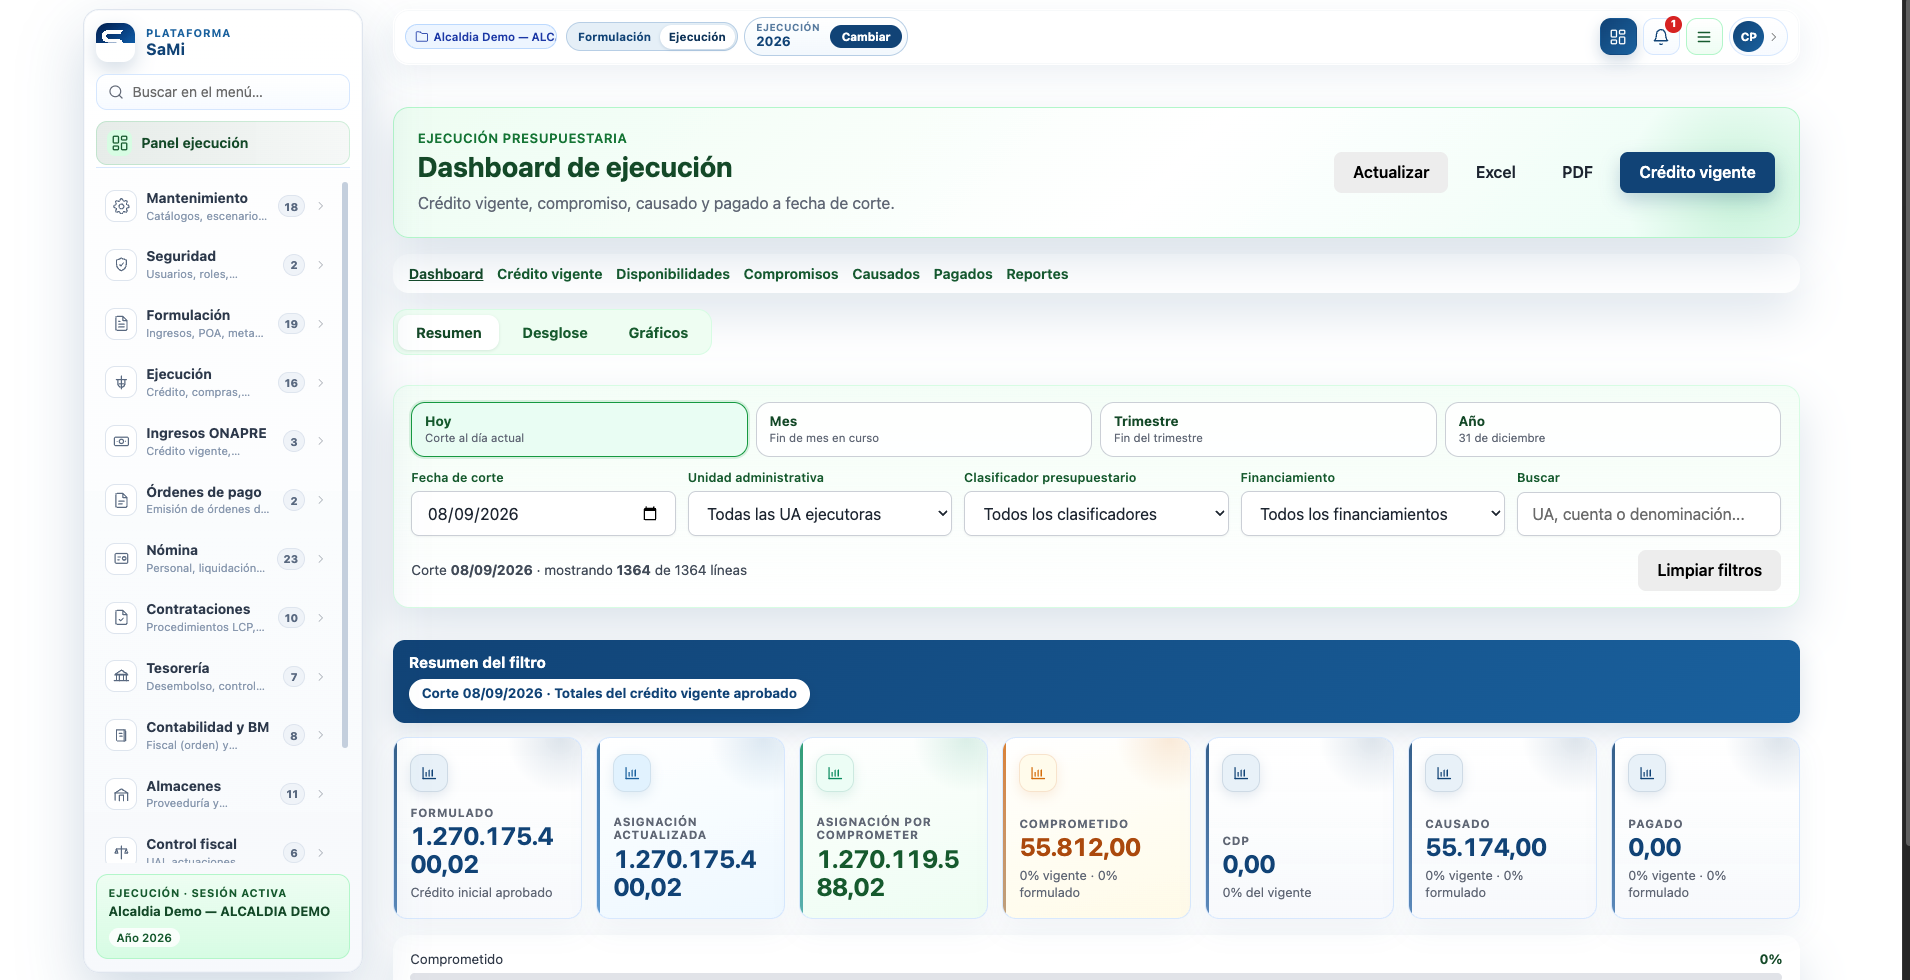Open the Unidad administrativa dropdown
This screenshot has height=980, width=1910.
pos(819,514)
